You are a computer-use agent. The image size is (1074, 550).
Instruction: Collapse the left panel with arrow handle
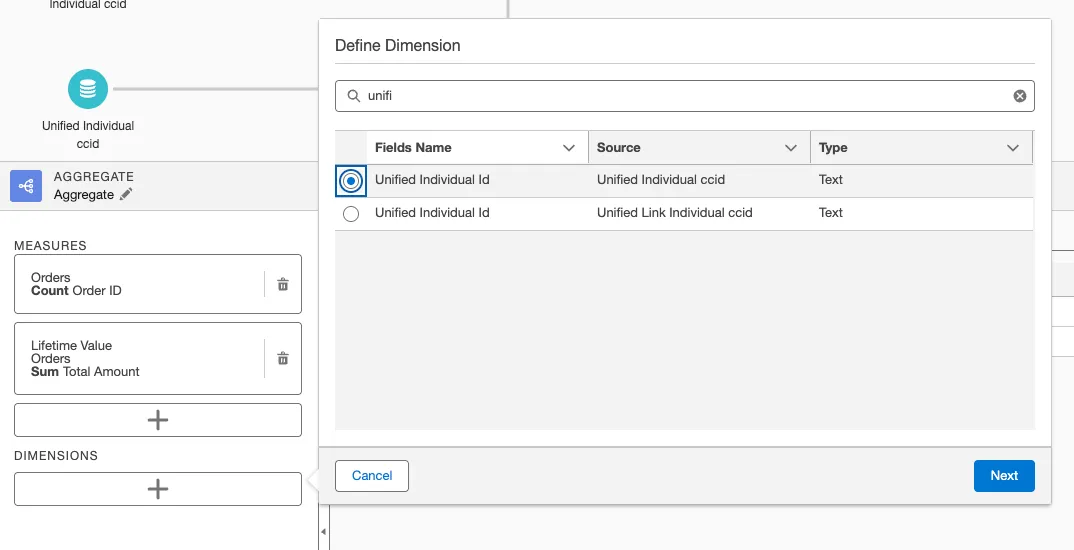(323, 531)
